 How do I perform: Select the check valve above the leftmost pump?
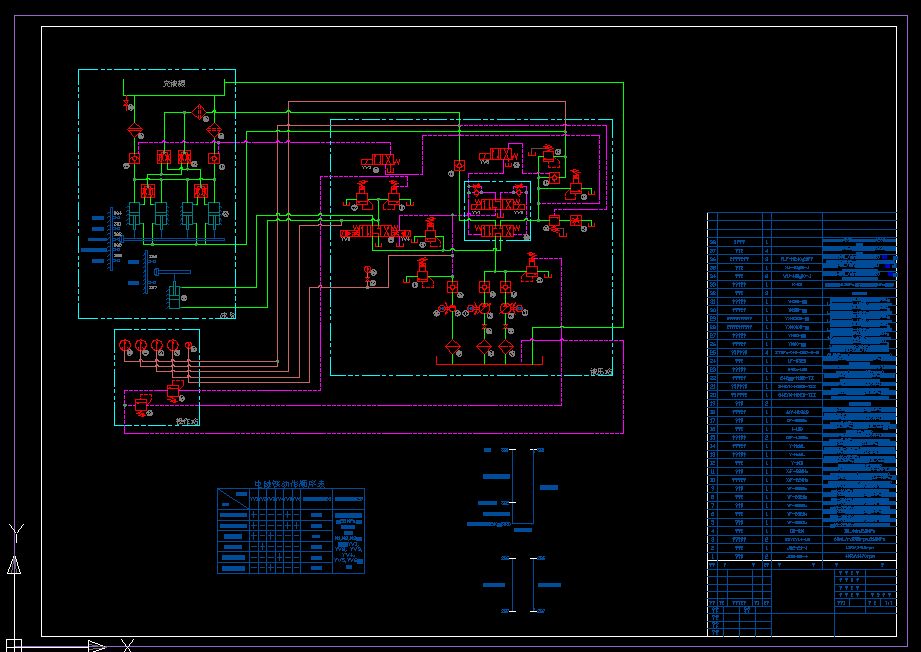pos(452,287)
